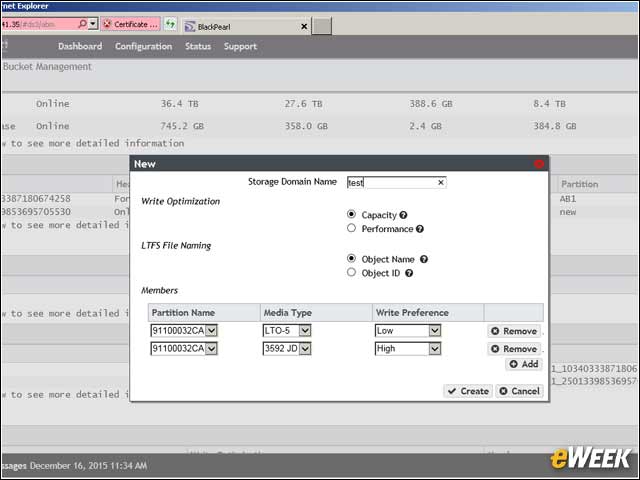Click Bucket Management heading
This screenshot has width=640, height=480.
tap(47, 67)
